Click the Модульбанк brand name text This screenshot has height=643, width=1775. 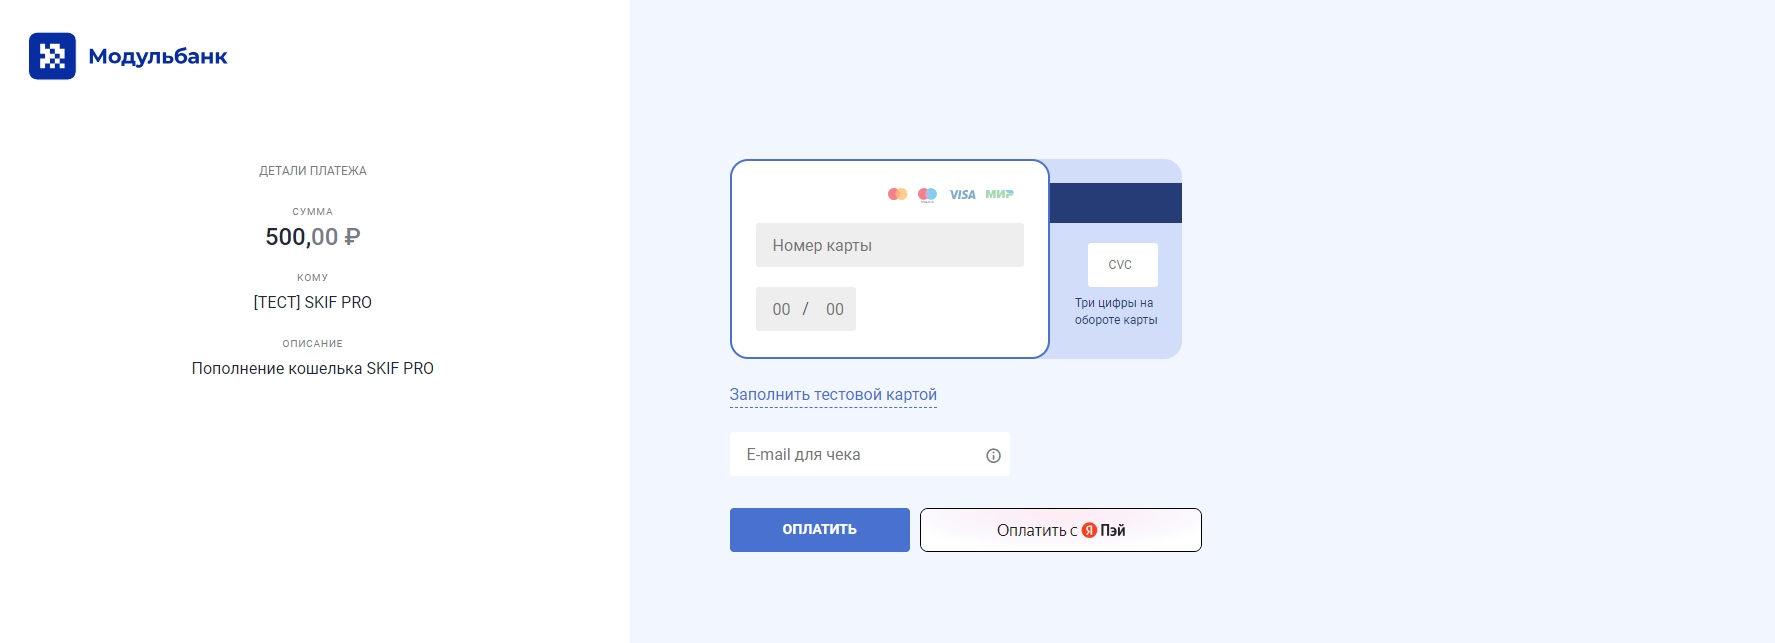[158, 56]
